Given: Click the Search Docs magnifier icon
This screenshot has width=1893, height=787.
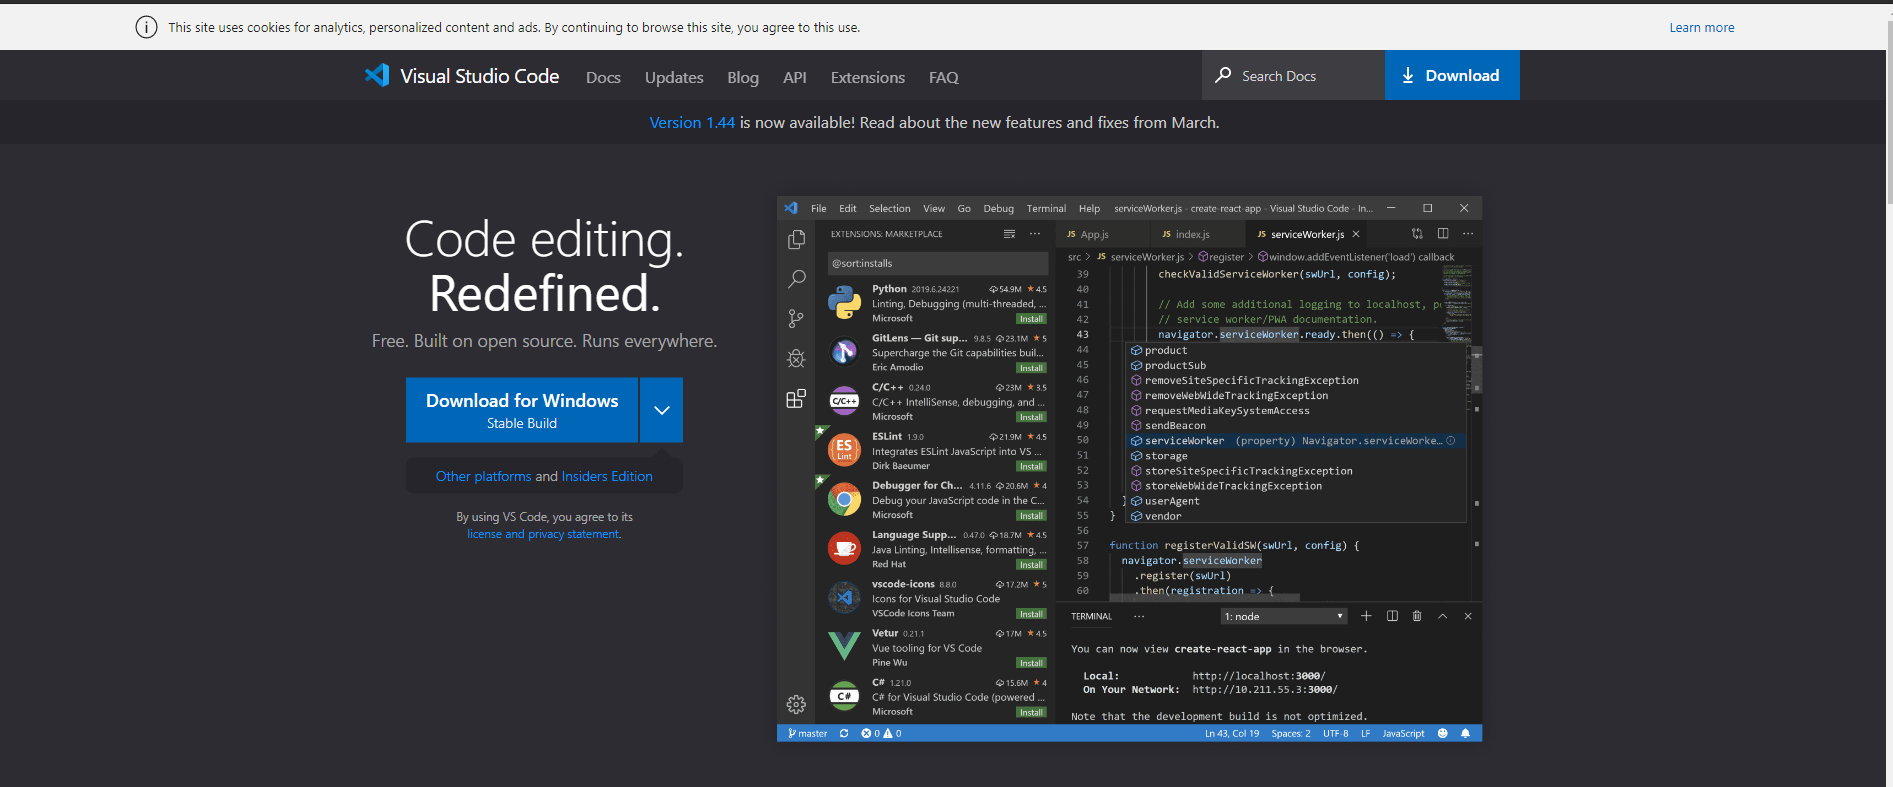Looking at the screenshot, I should click(x=1223, y=75).
